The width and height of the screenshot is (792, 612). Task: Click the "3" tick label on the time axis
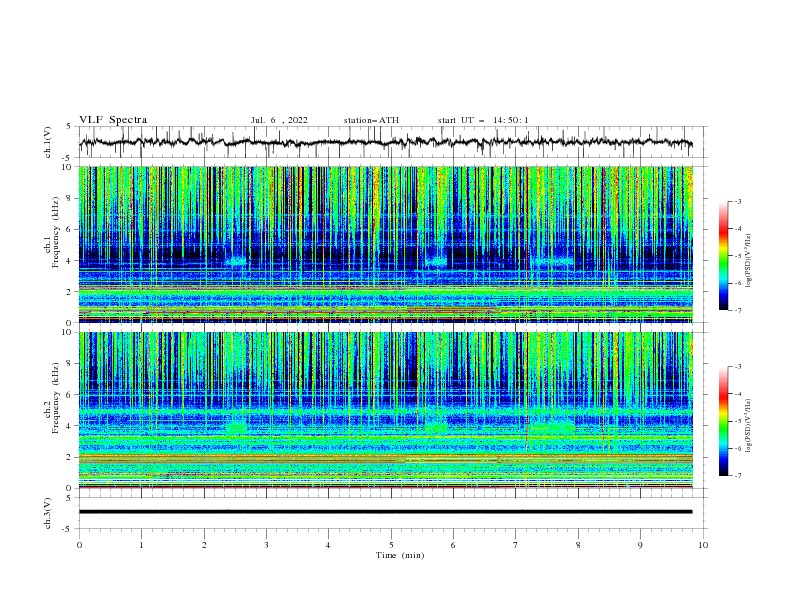(266, 545)
